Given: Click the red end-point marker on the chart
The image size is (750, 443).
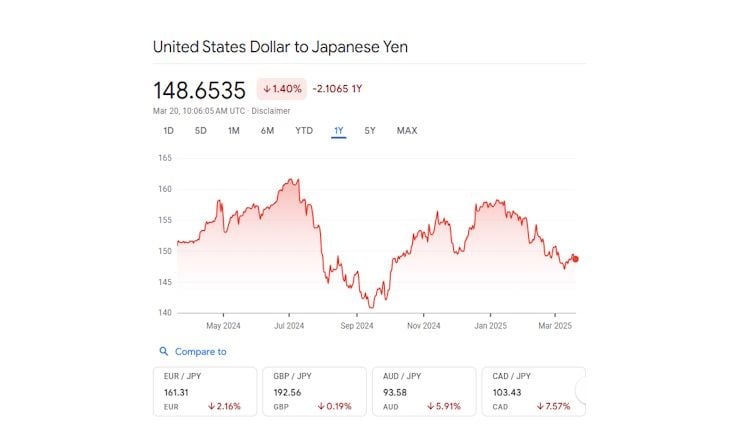Looking at the screenshot, I should 575,259.
